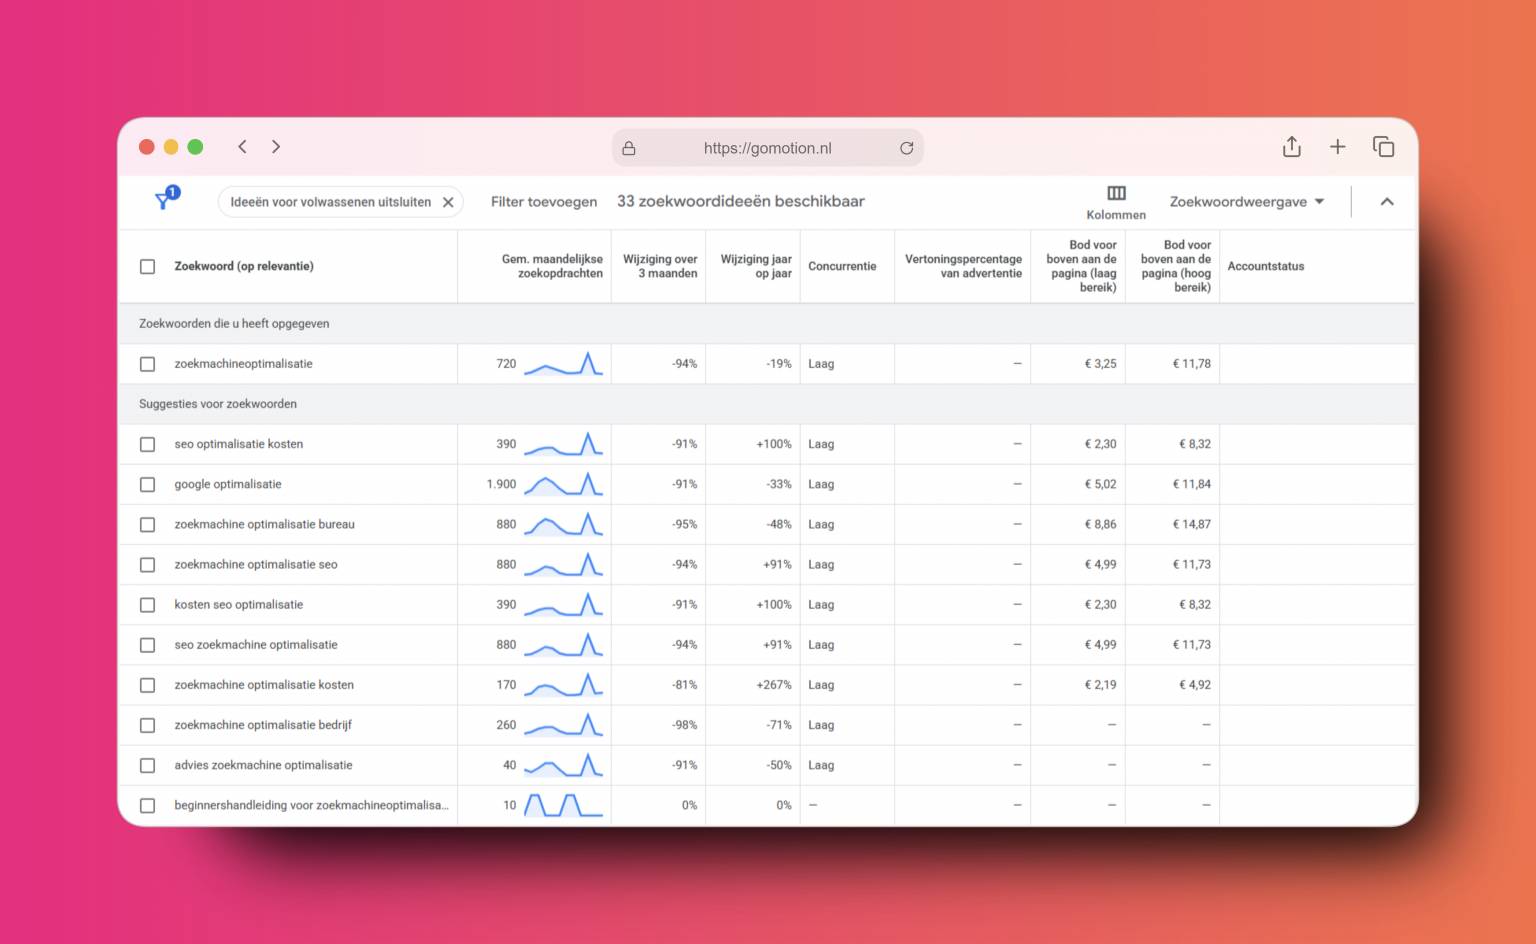Click the gomotion.nl address bar
The image size is (1536, 944).
point(767,148)
